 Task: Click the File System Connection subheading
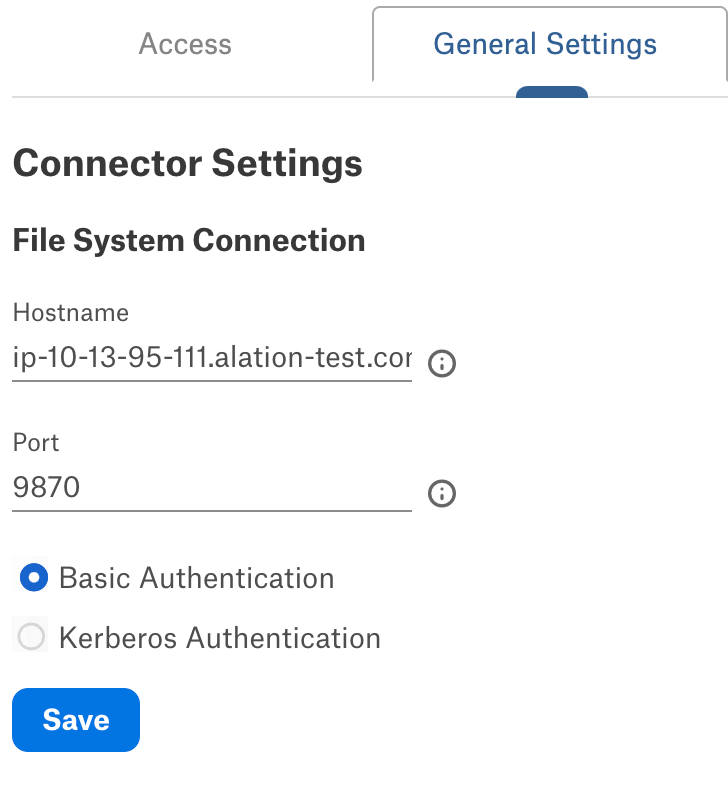point(189,240)
